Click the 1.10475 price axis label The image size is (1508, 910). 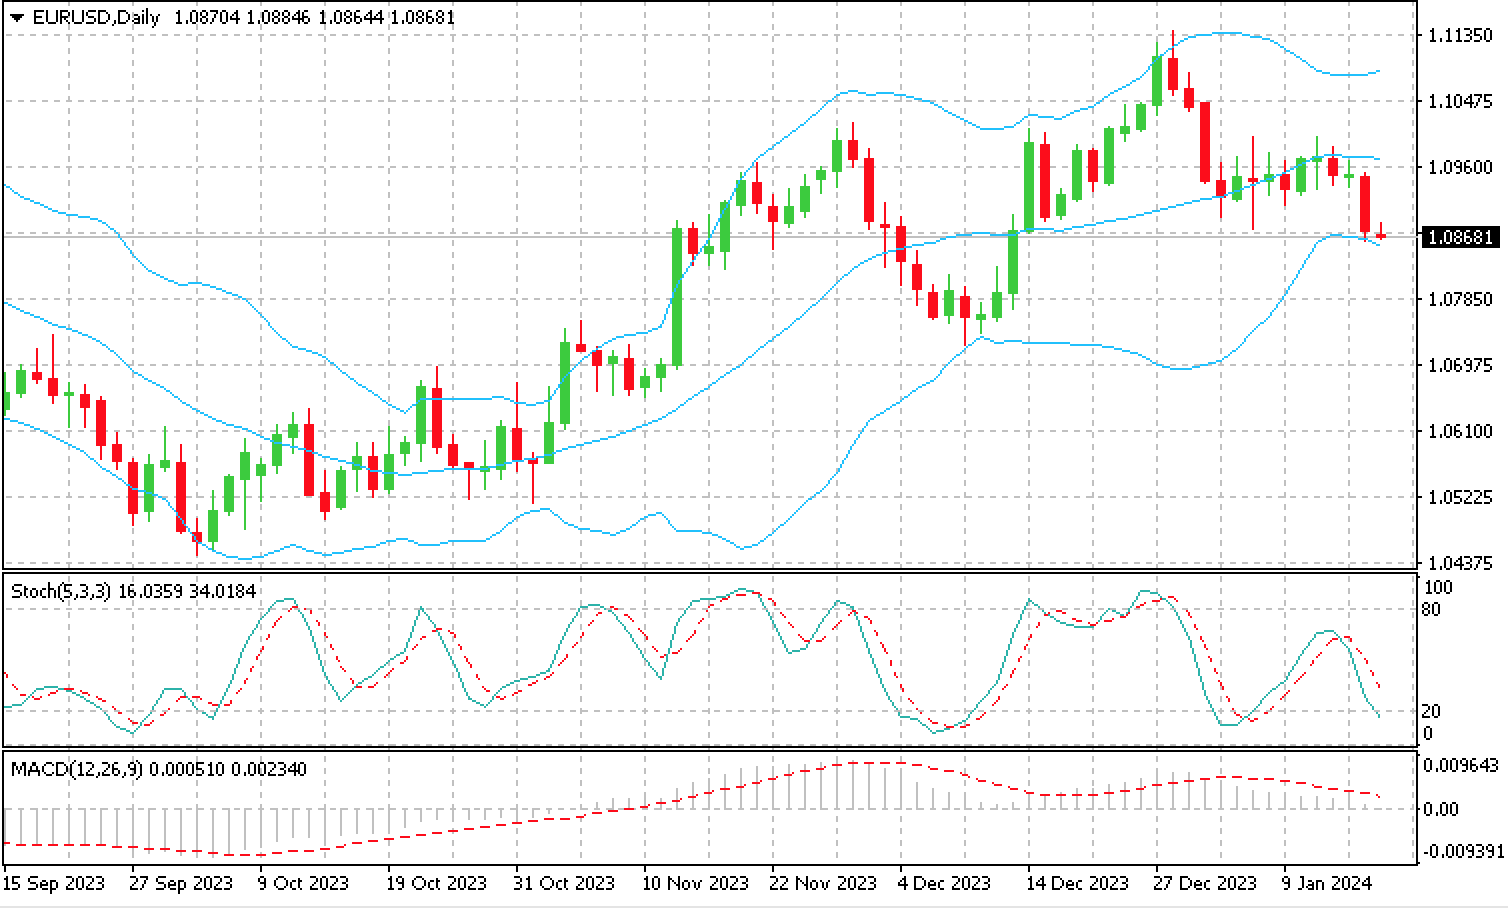pyautogui.click(x=1460, y=101)
